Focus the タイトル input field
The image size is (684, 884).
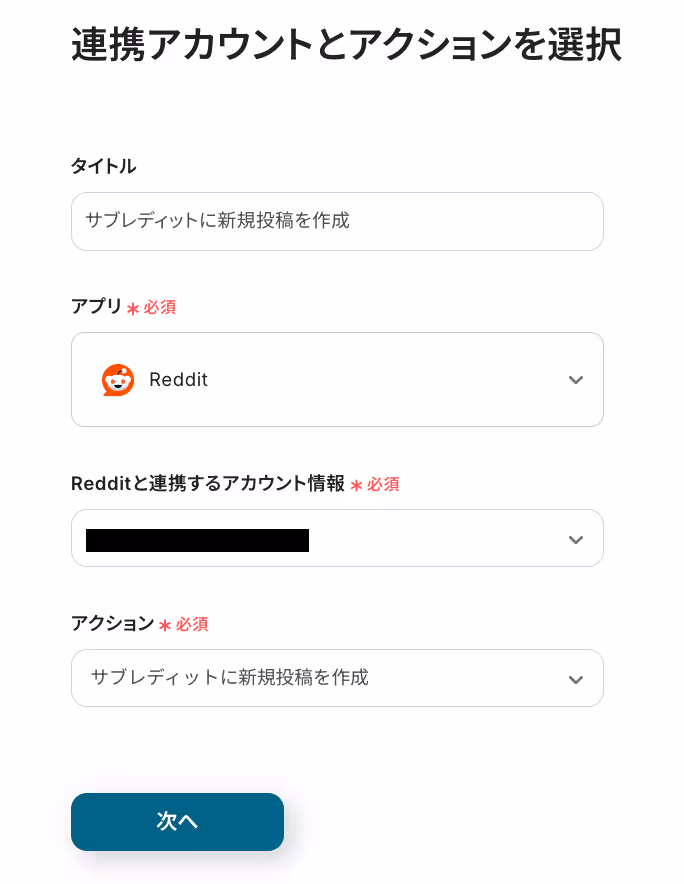[x=337, y=222]
